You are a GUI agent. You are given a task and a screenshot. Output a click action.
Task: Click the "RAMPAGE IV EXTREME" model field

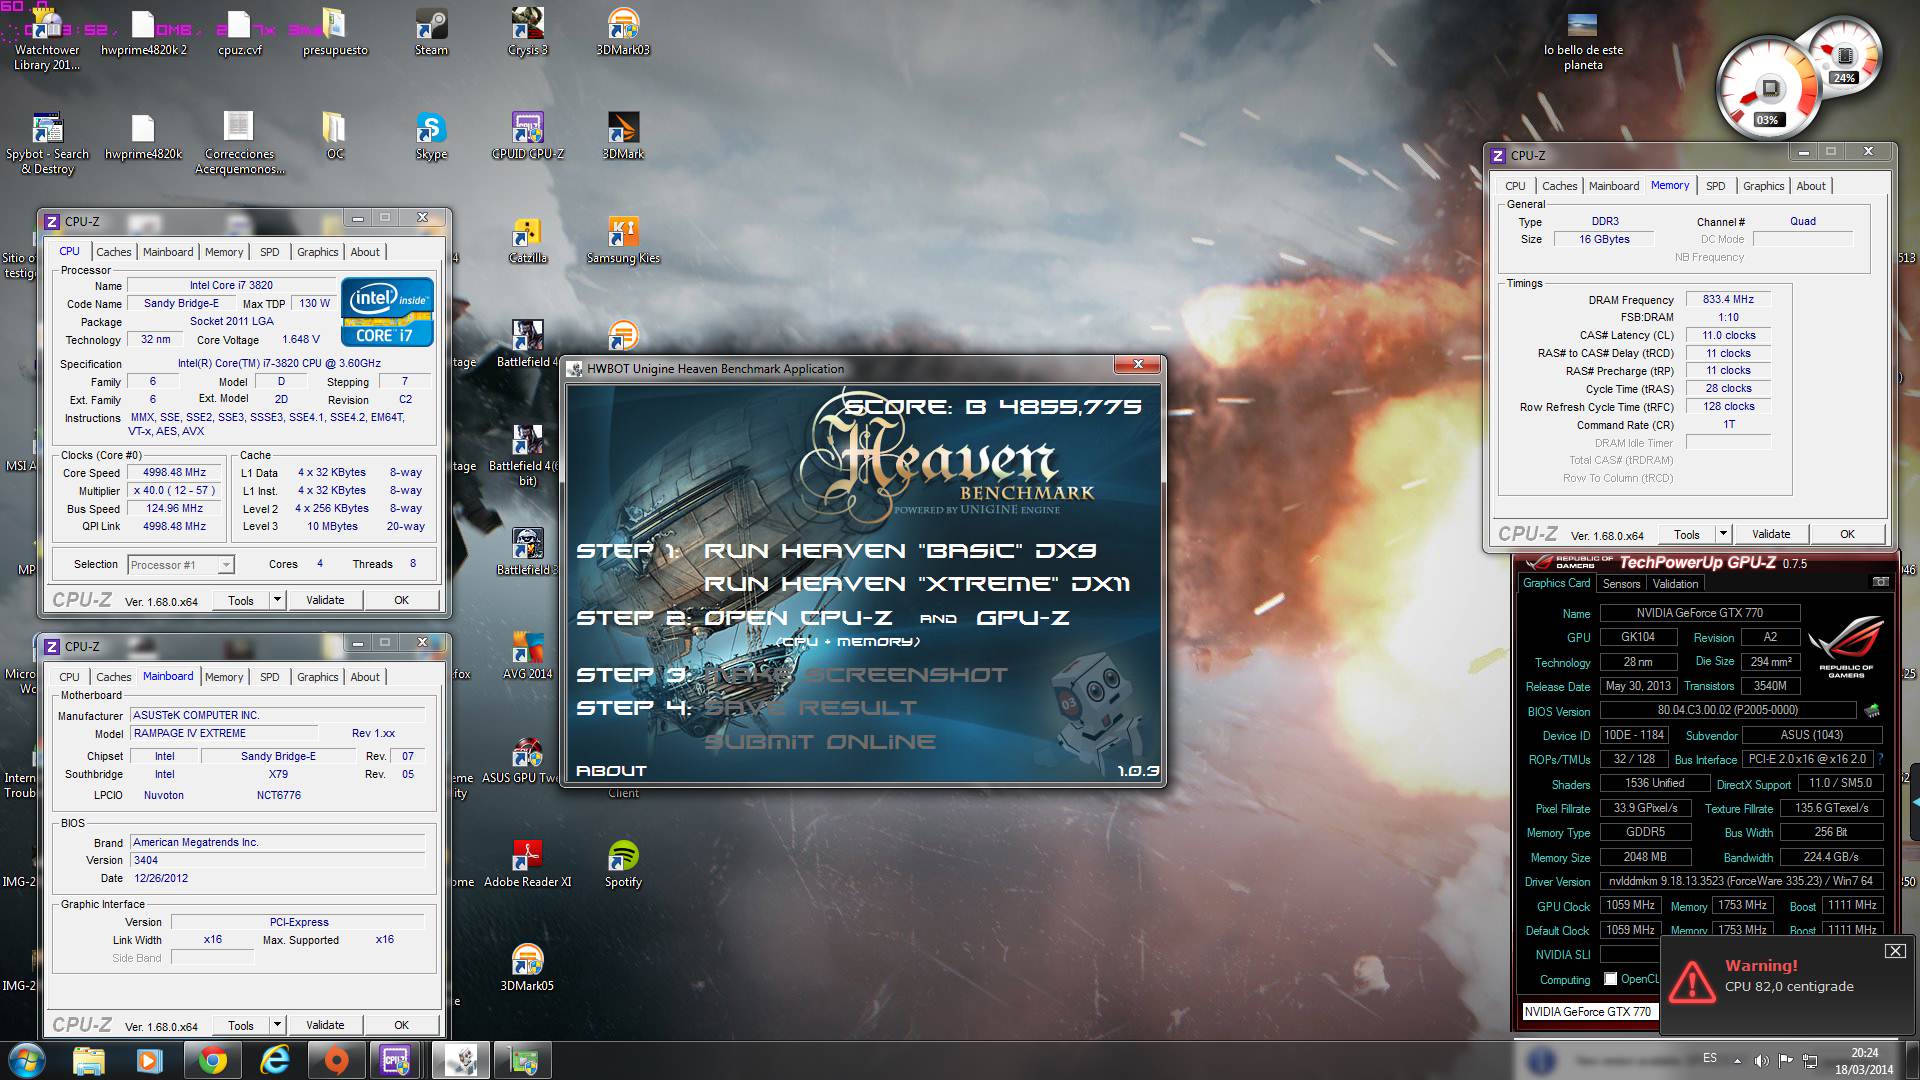[223, 734]
